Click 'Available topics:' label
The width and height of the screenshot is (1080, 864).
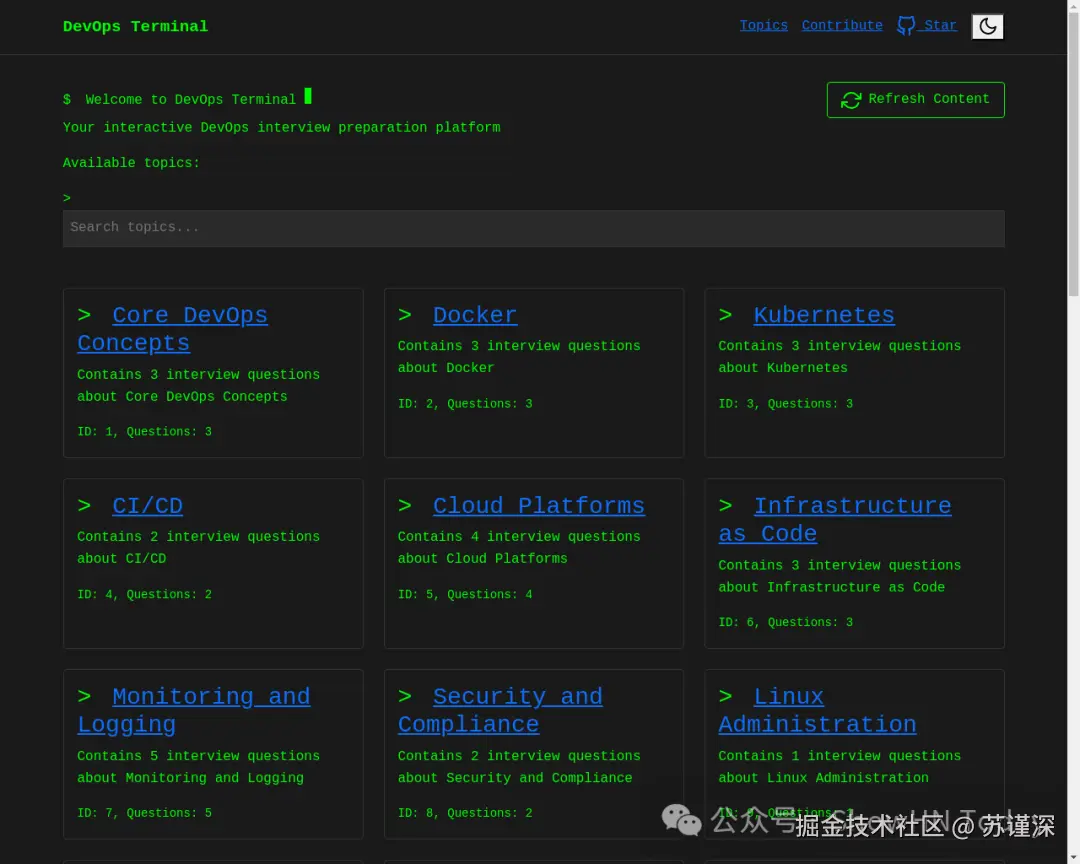coord(131,163)
